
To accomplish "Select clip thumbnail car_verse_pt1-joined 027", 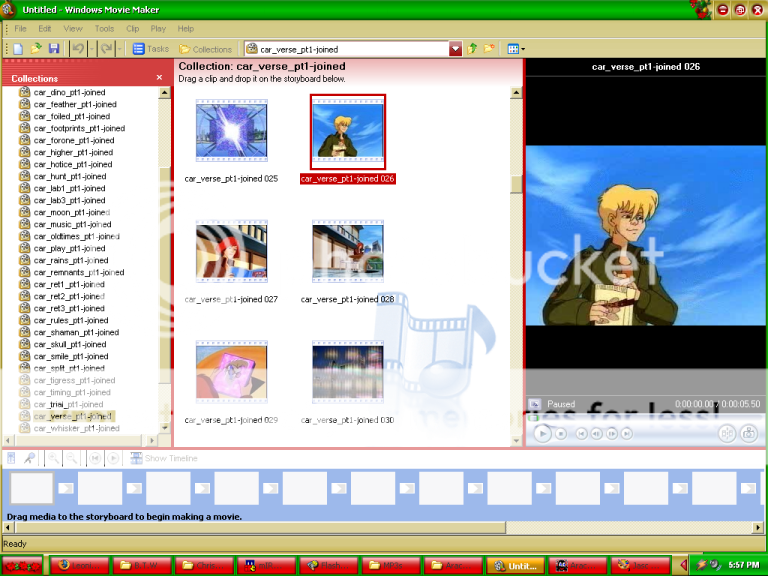I will pyautogui.click(x=232, y=252).
